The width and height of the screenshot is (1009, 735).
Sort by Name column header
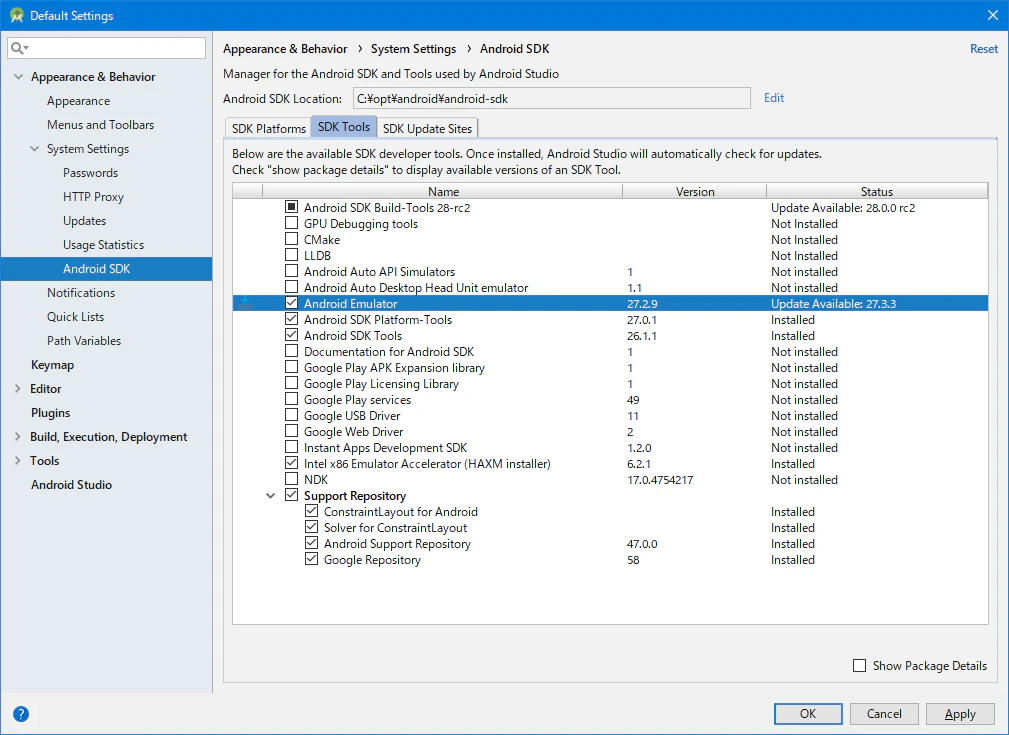[443, 191]
